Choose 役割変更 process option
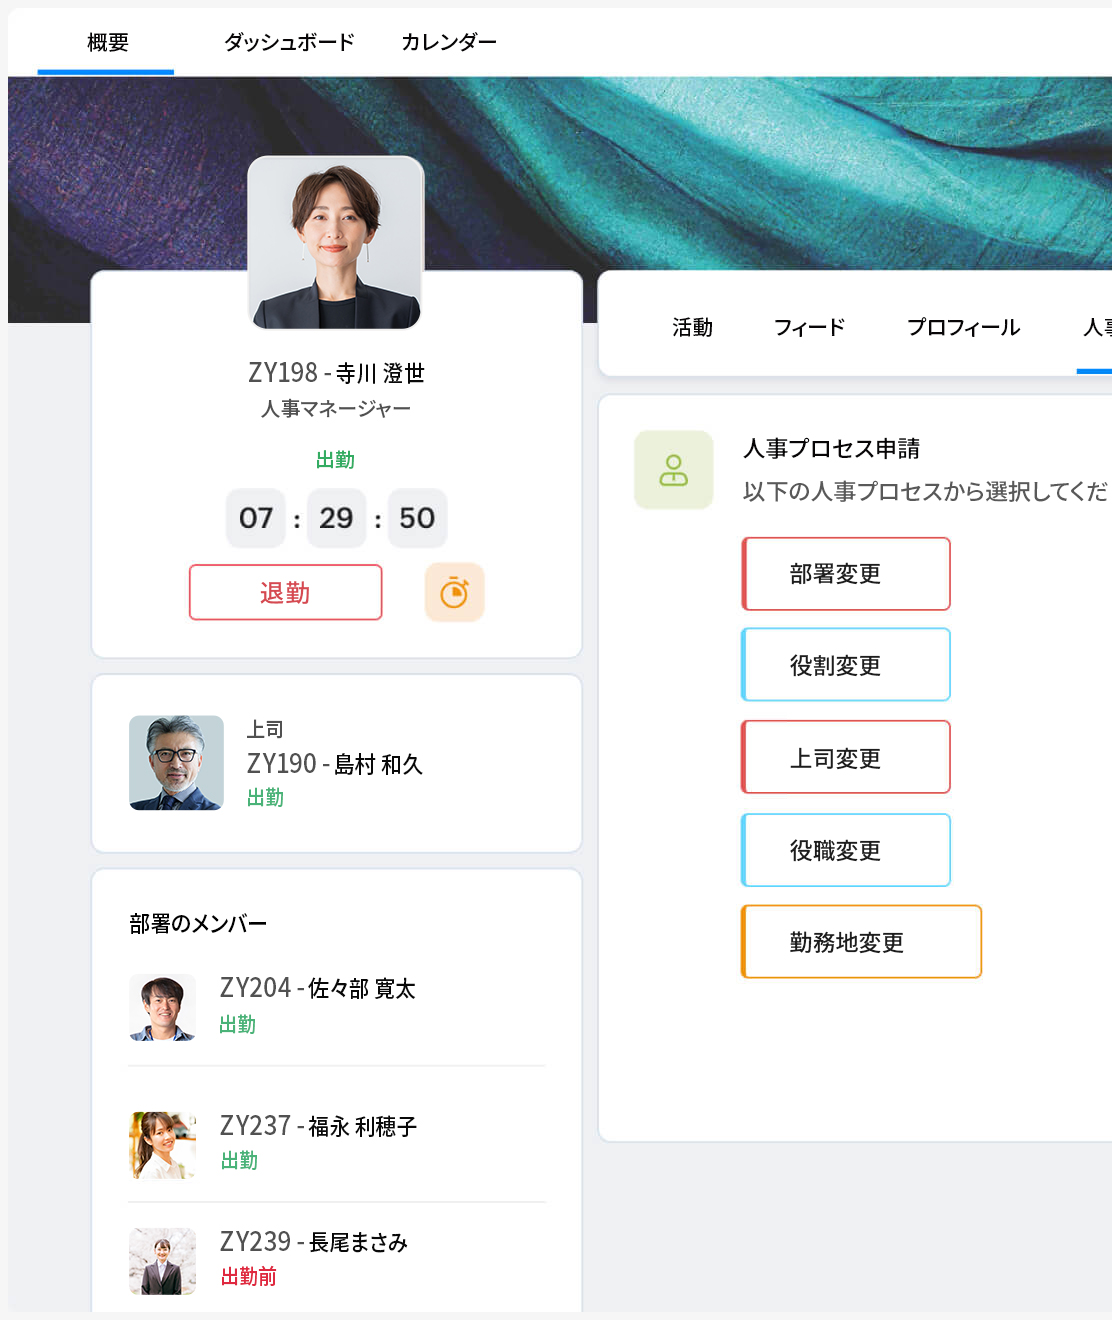This screenshot has height=1320, width=1112. coord(846,664)
